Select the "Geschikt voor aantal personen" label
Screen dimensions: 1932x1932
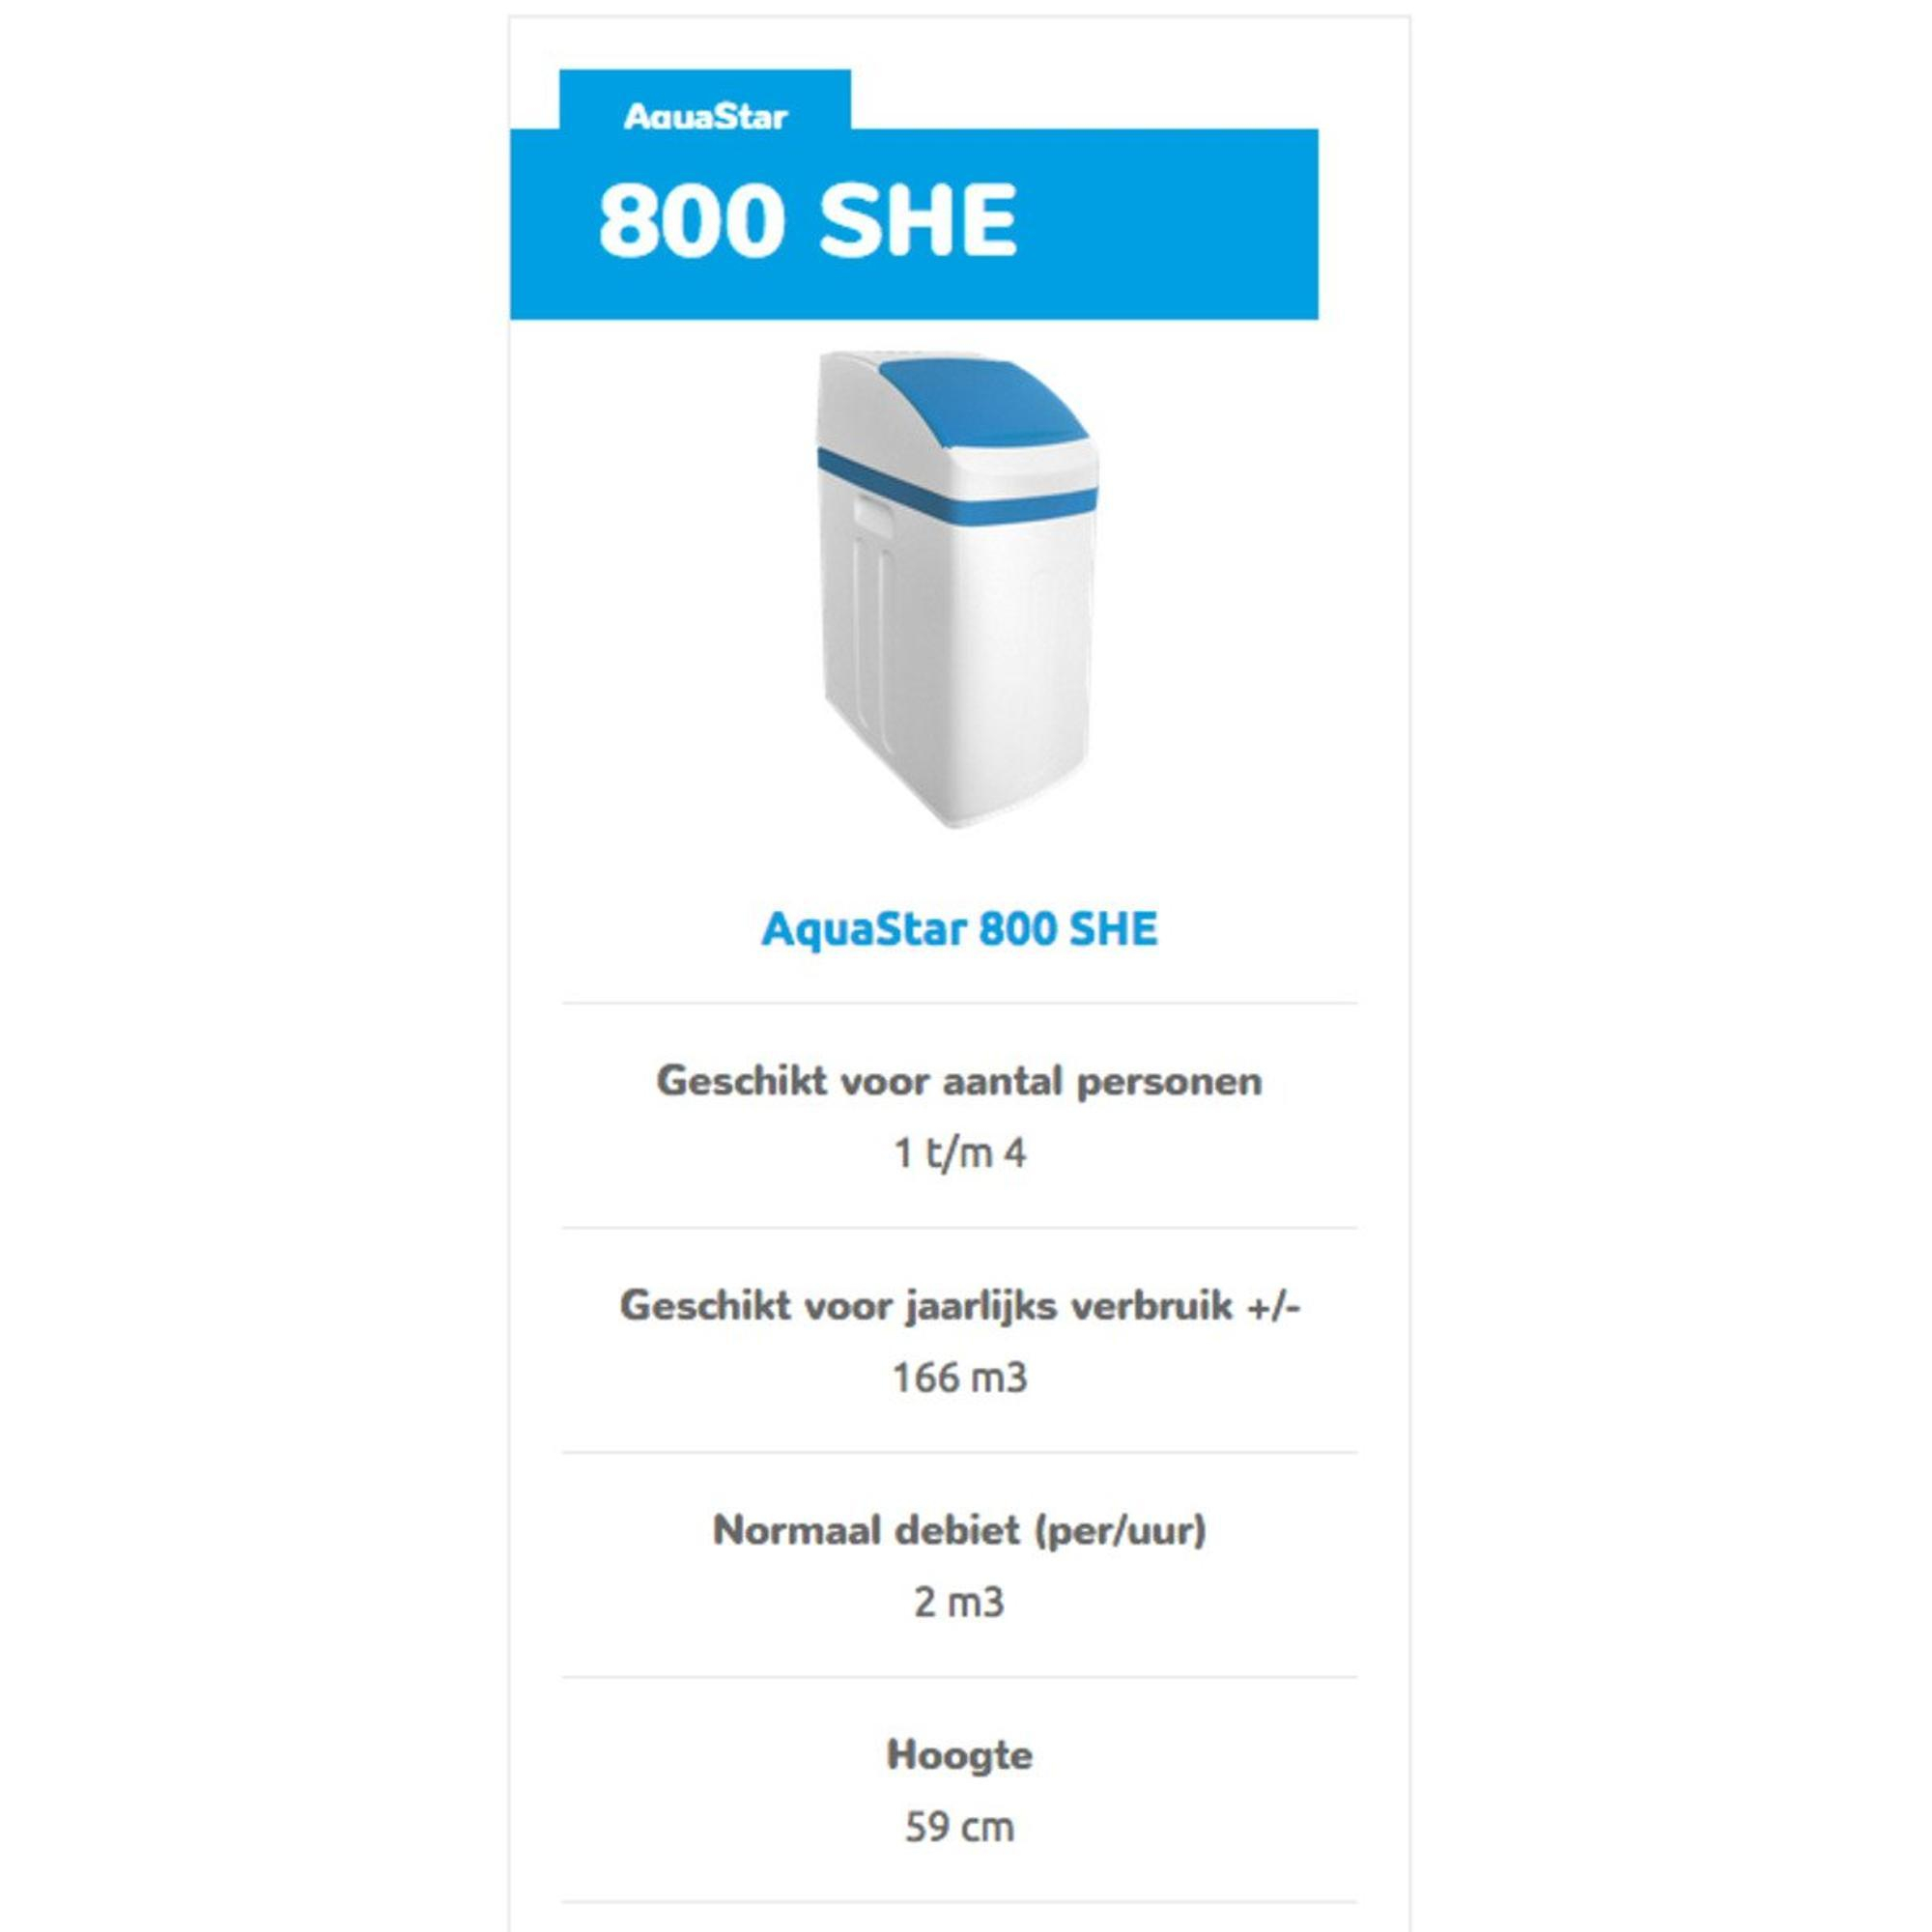[959, 1081]
